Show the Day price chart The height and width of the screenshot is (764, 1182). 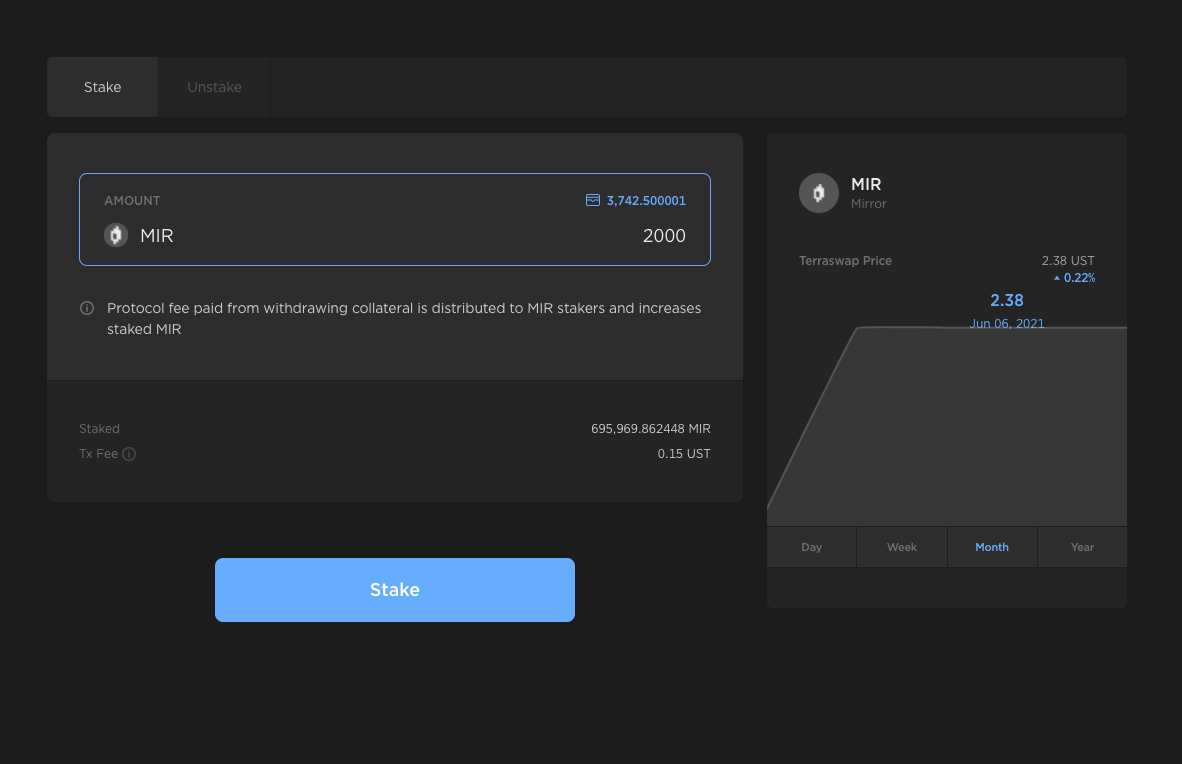811,547
